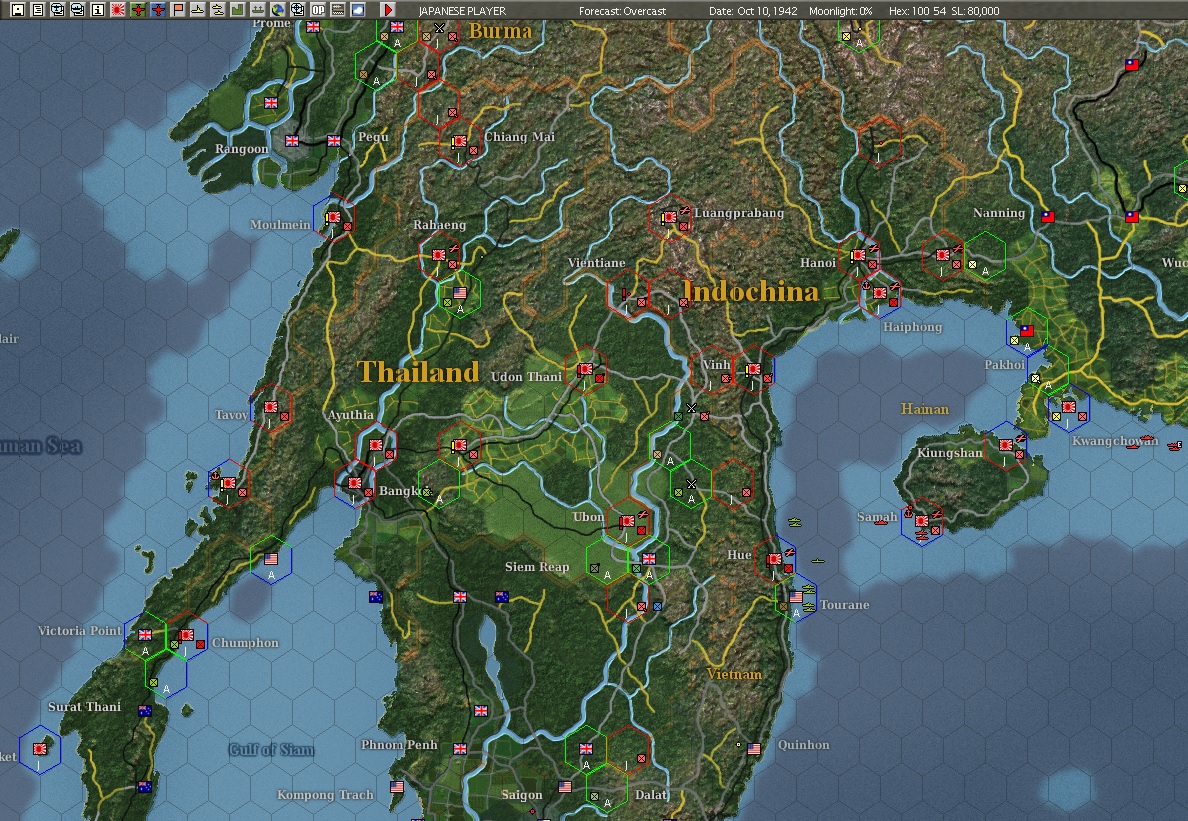Click the OP toolbar button

[318, 10]
